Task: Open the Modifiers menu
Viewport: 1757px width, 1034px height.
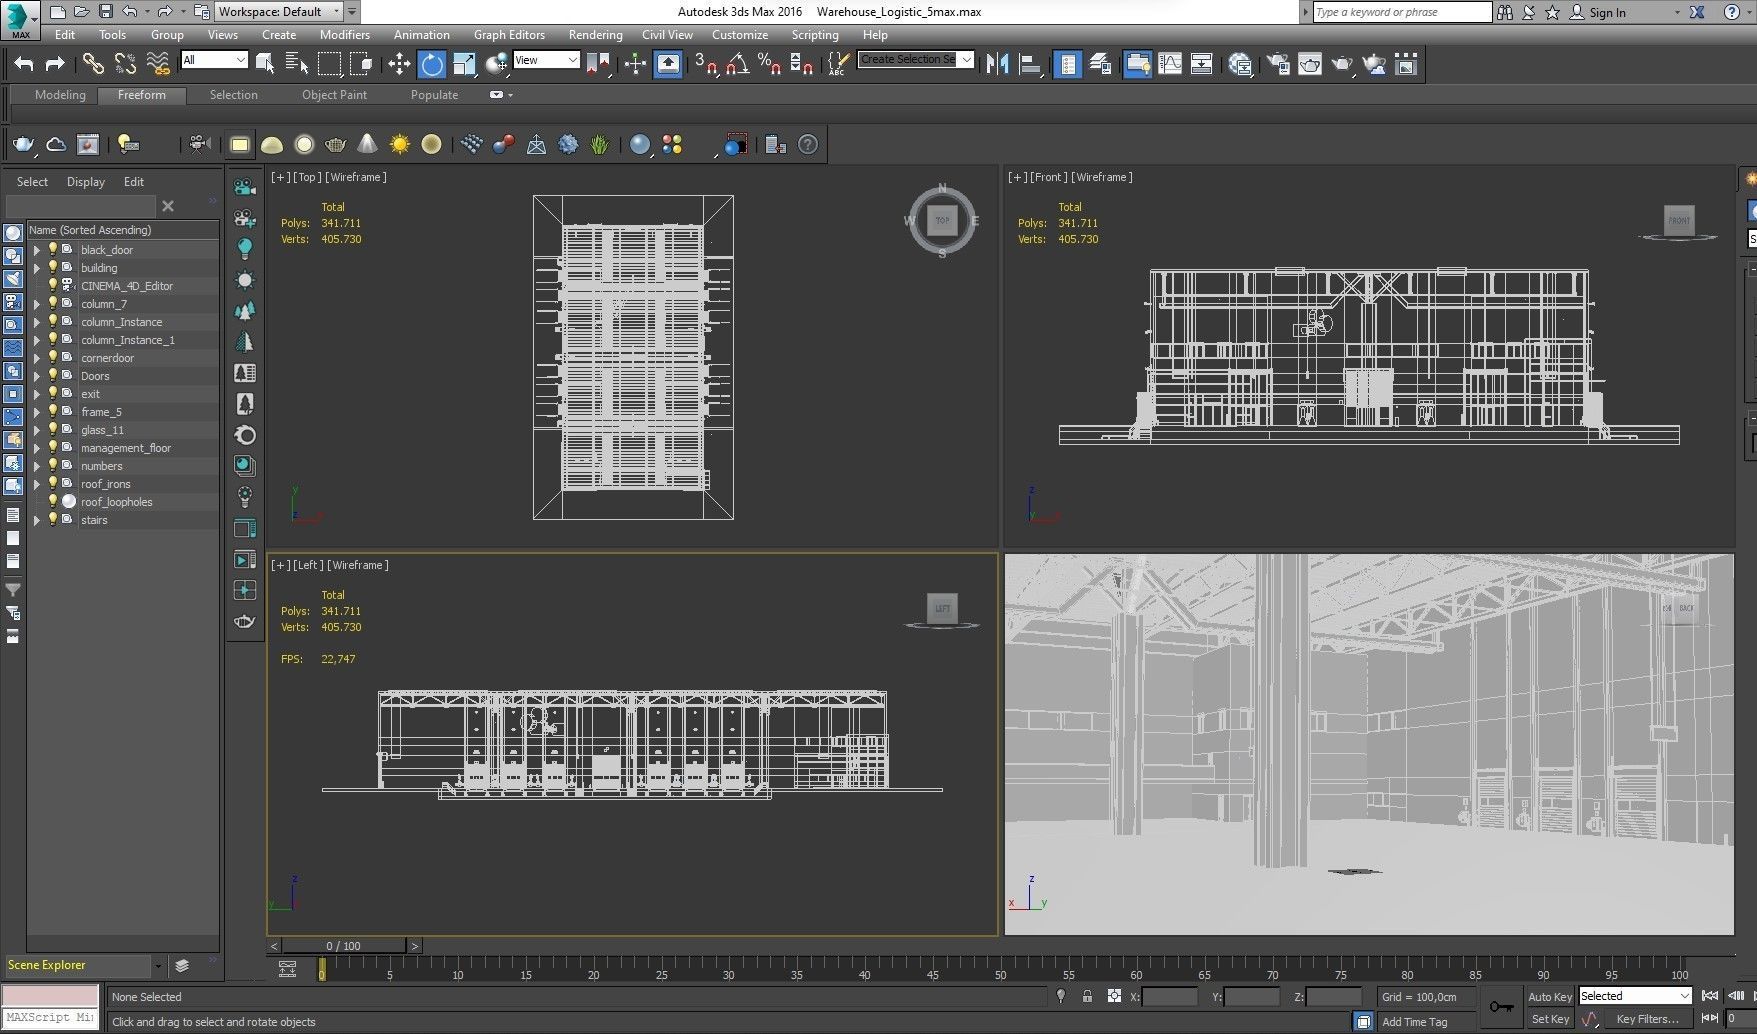Action: (x=345, y=35)
